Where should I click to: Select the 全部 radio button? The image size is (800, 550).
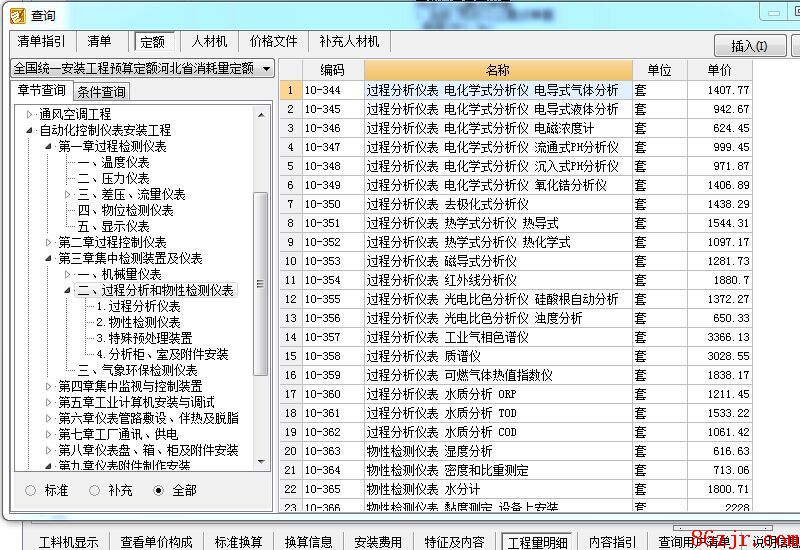point(158,490)
